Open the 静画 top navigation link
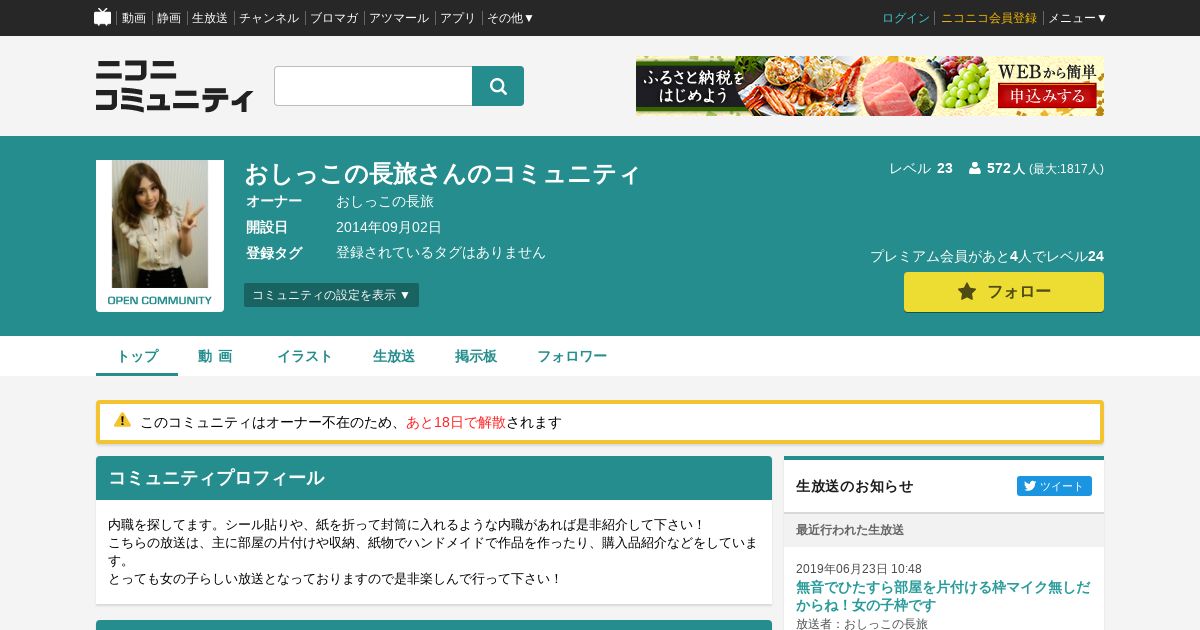The height and width of the screenshot is (630, 1200). (x=169, y=18)
